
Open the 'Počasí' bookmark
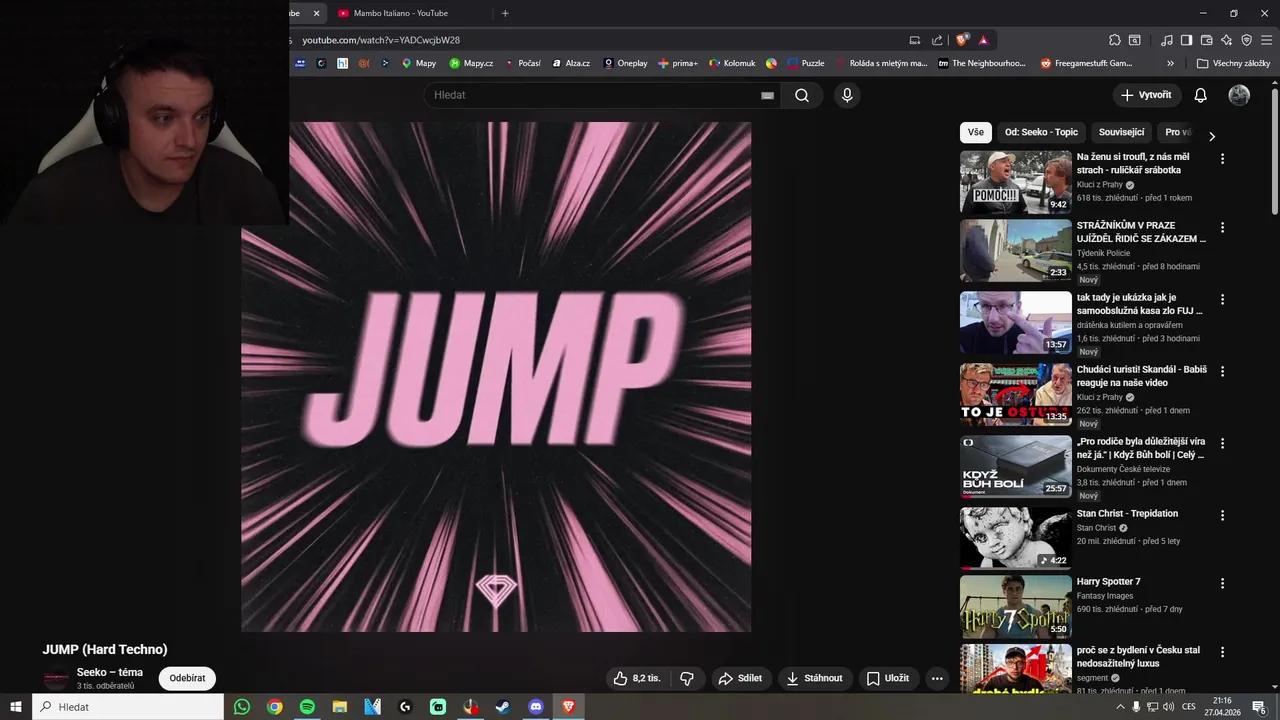[522, 63]
